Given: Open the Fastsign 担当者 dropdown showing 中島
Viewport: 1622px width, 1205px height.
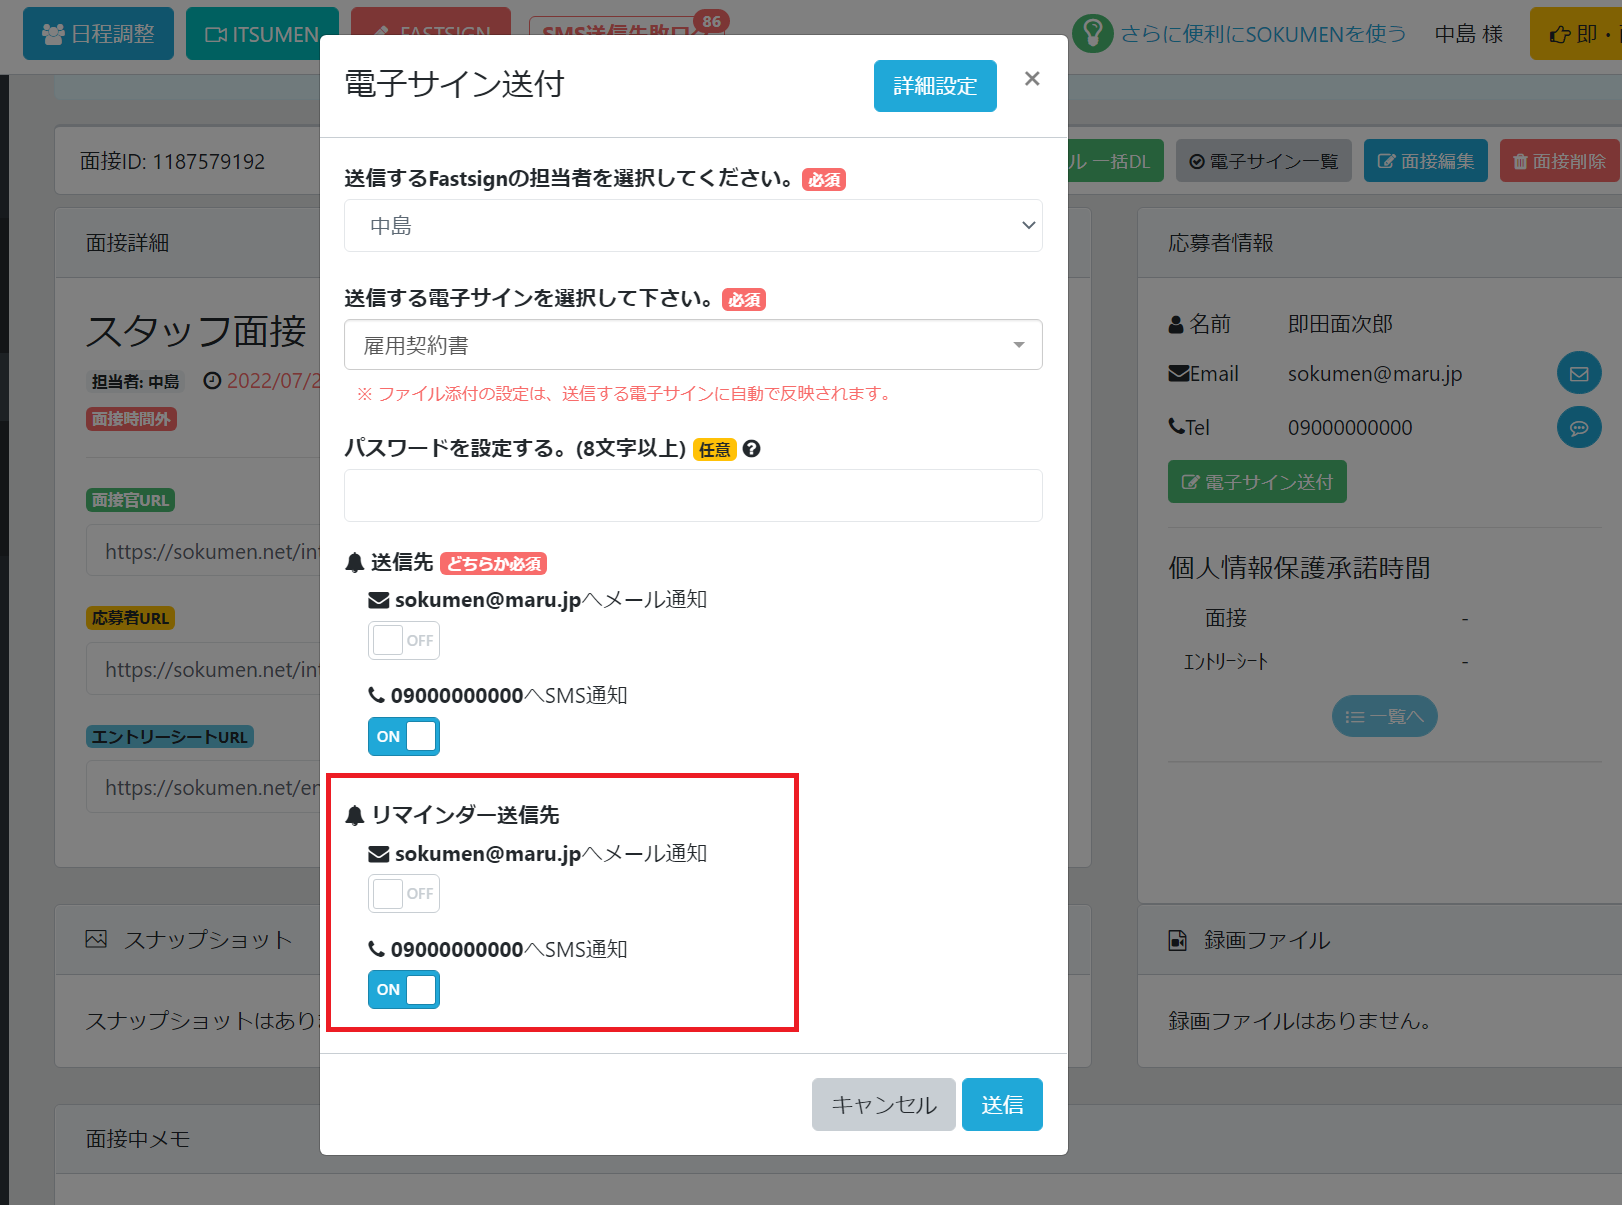Looking at the screenshot, I should (693, 226).
